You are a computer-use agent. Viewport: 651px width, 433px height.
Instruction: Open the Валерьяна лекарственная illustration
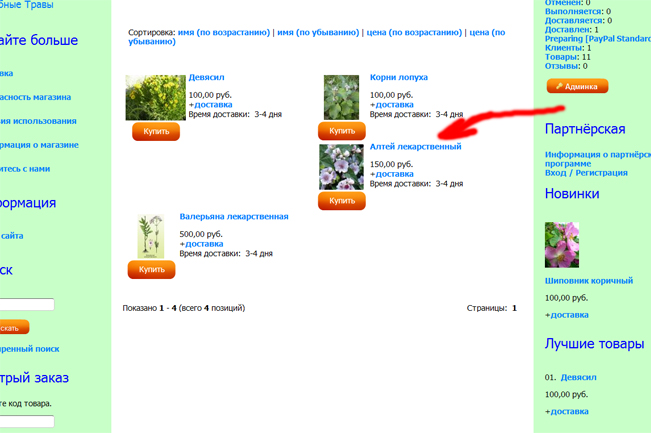151,237
